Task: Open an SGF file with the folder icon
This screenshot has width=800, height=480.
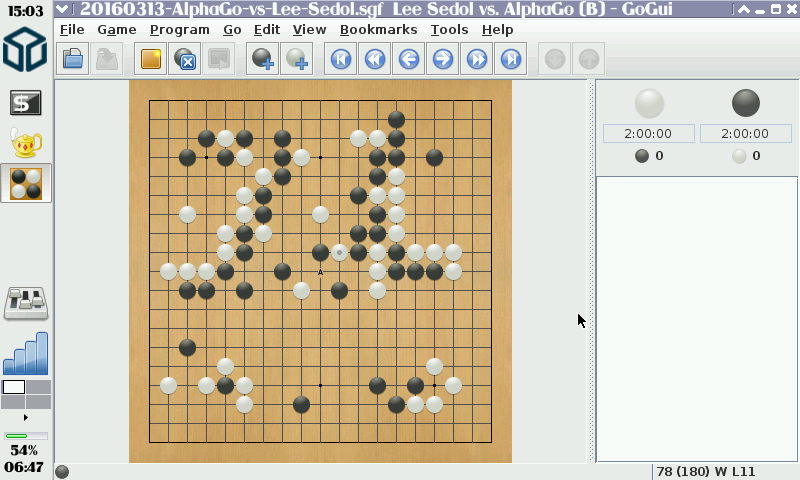Action: point(73,59)
